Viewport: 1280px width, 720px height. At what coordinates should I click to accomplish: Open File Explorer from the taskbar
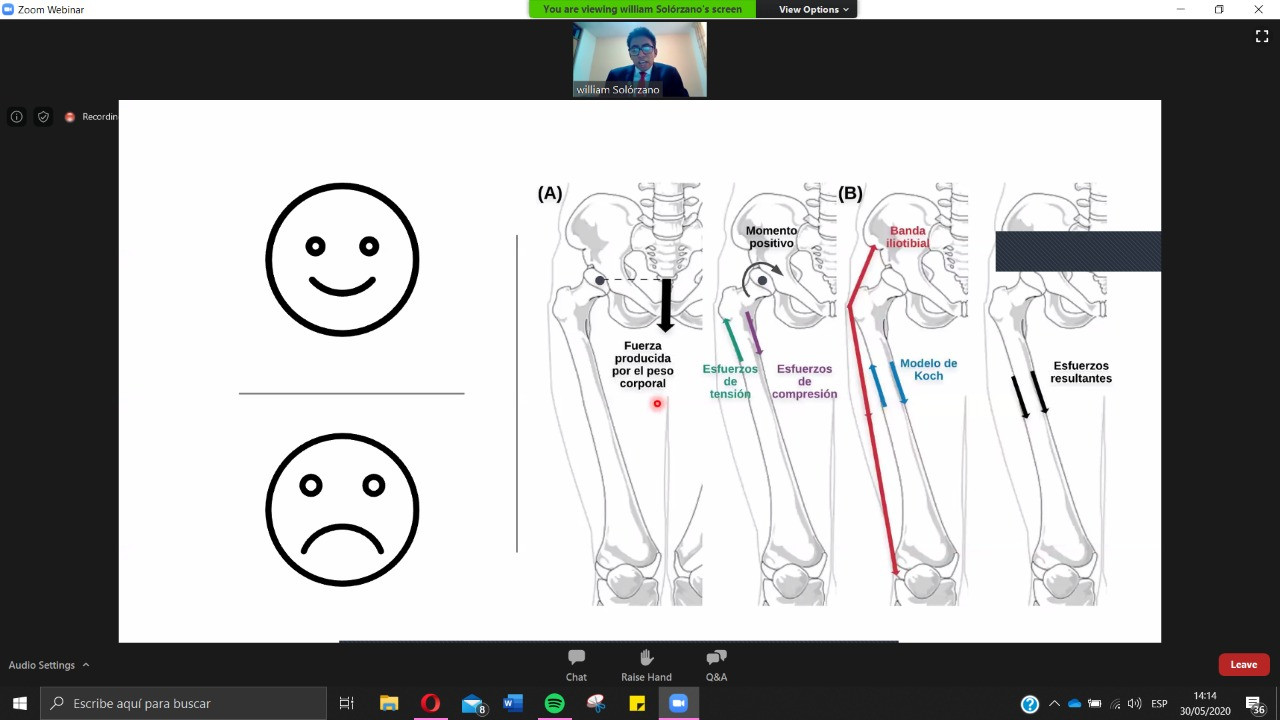click(x=389, y=703)
